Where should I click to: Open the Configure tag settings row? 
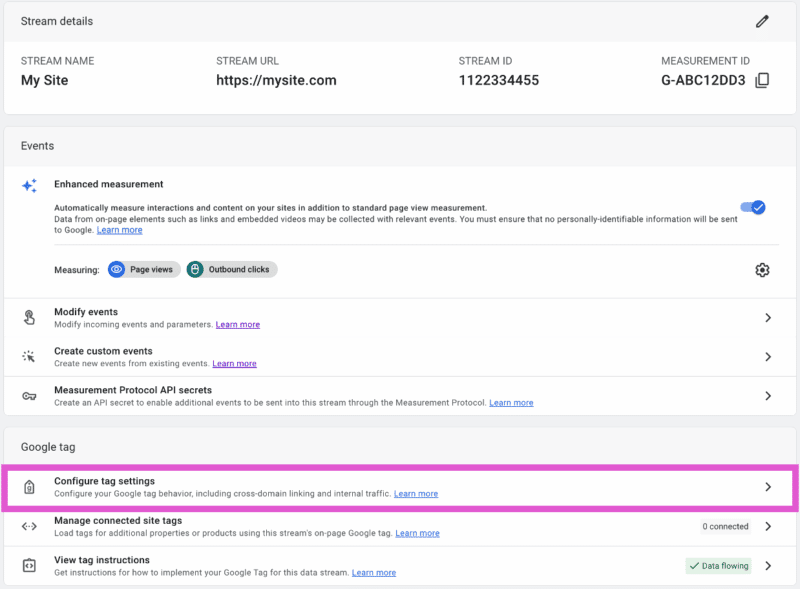(x=400, y=487)
